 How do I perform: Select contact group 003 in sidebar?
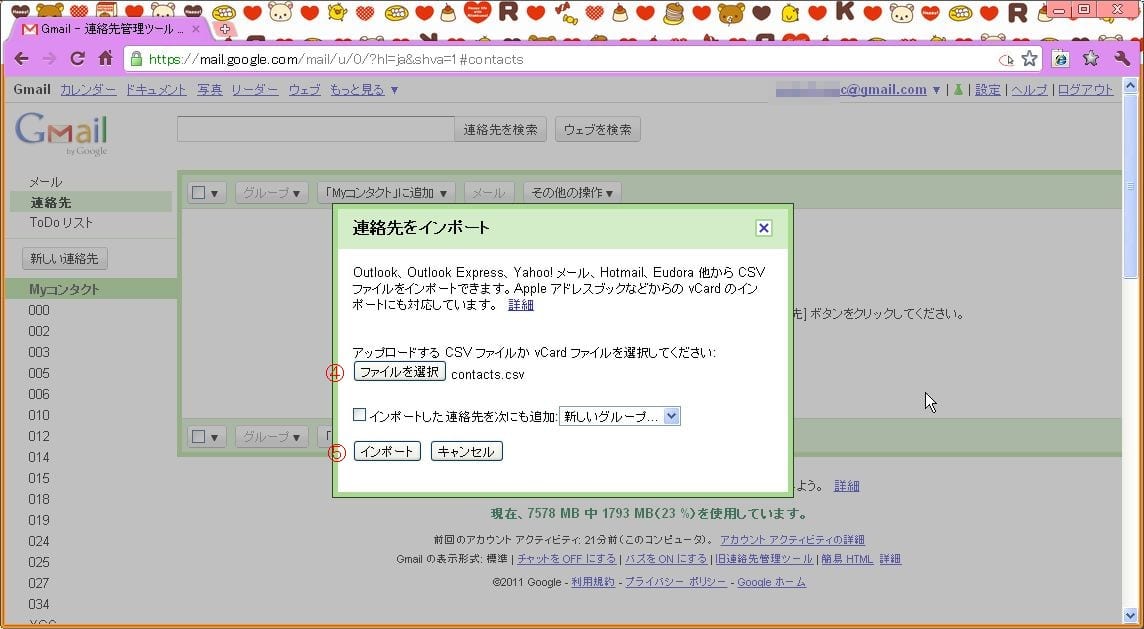(x=39, y=352)
